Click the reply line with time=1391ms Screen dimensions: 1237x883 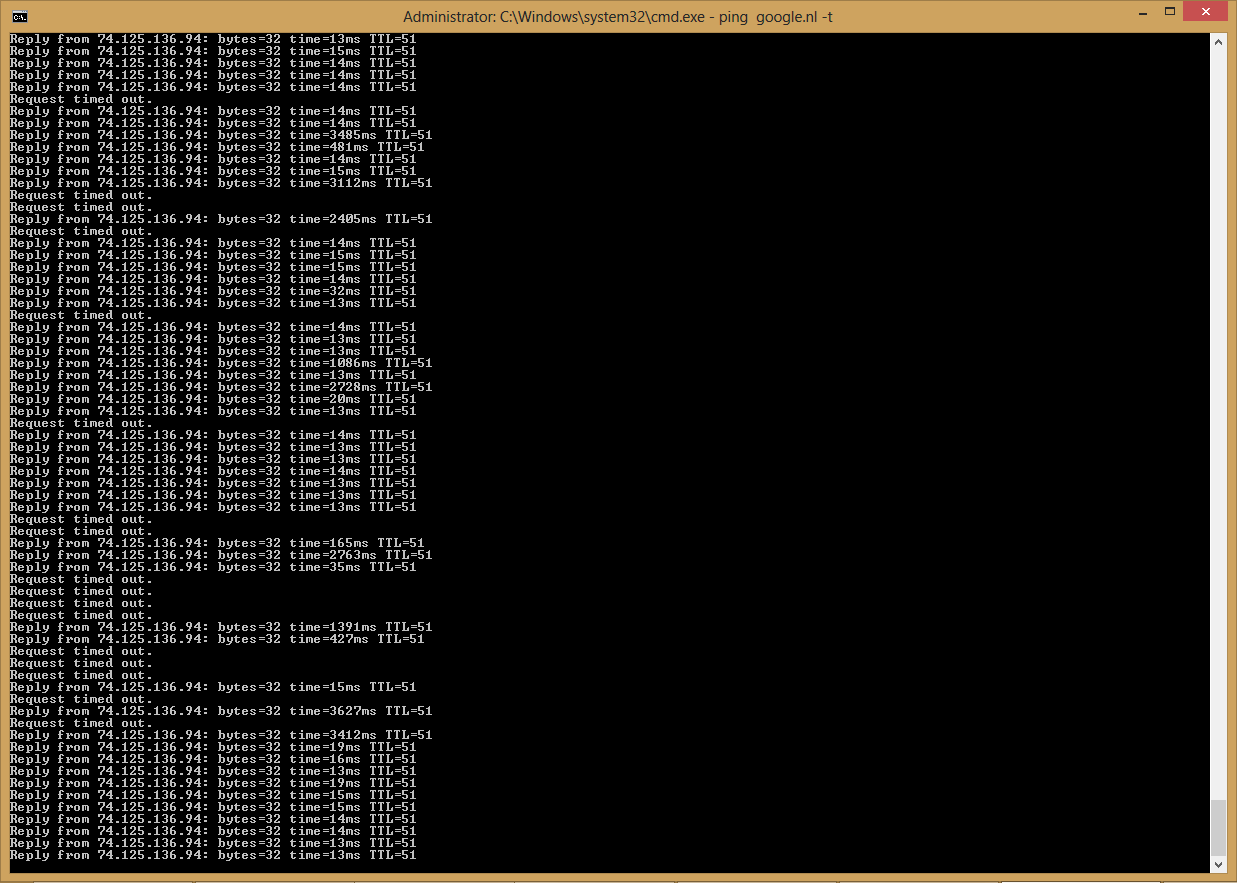(x=220, y=627)
